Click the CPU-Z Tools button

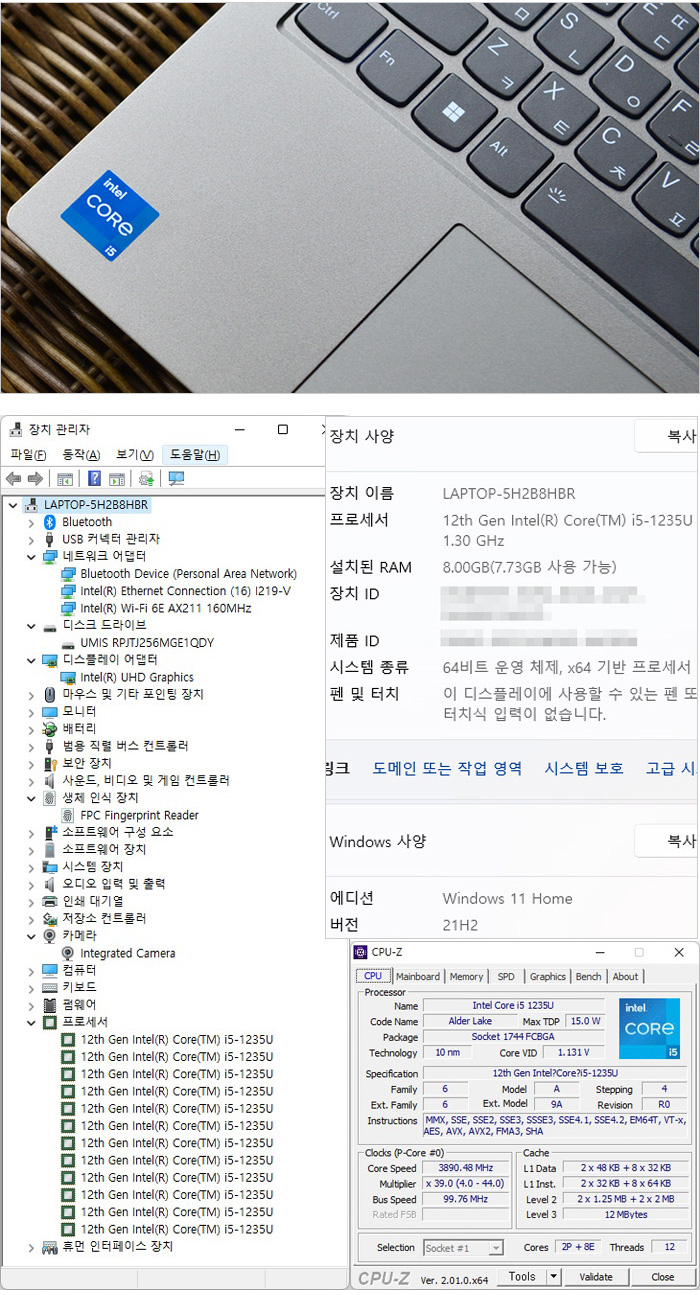522,1277
